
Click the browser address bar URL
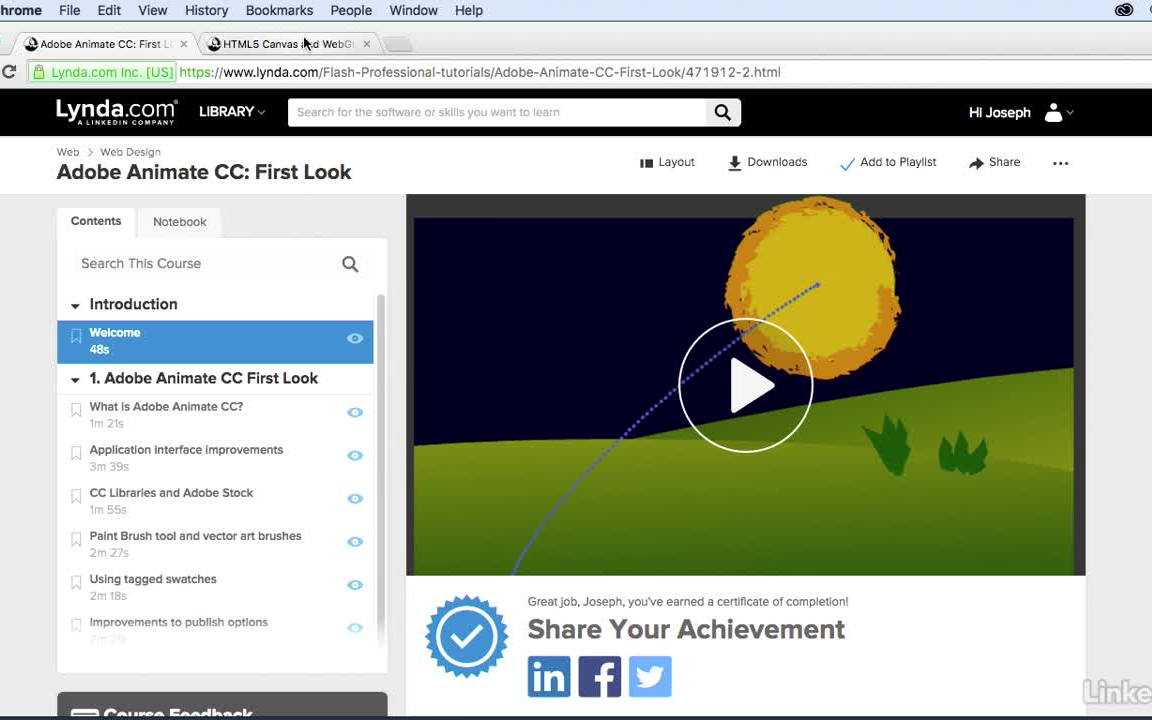pyautogui.click(x=480, y=72)
